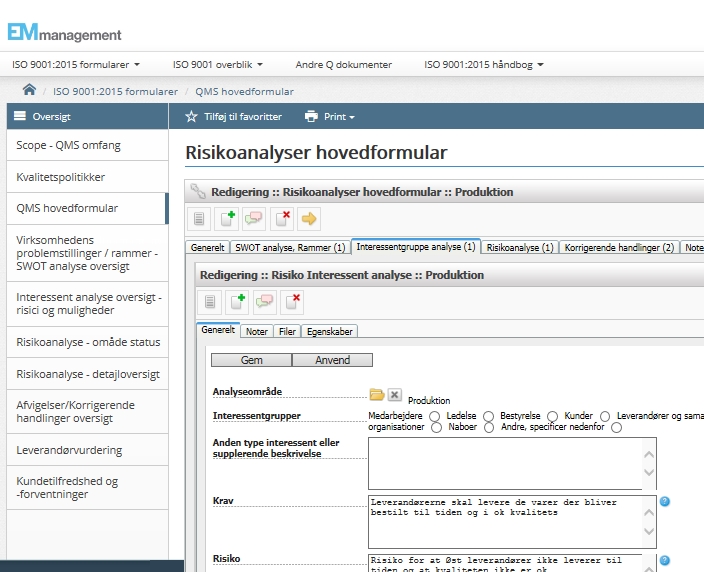
Task: Go to QMS hovedformular breadcrumb link
Action: tap(244, 92)
